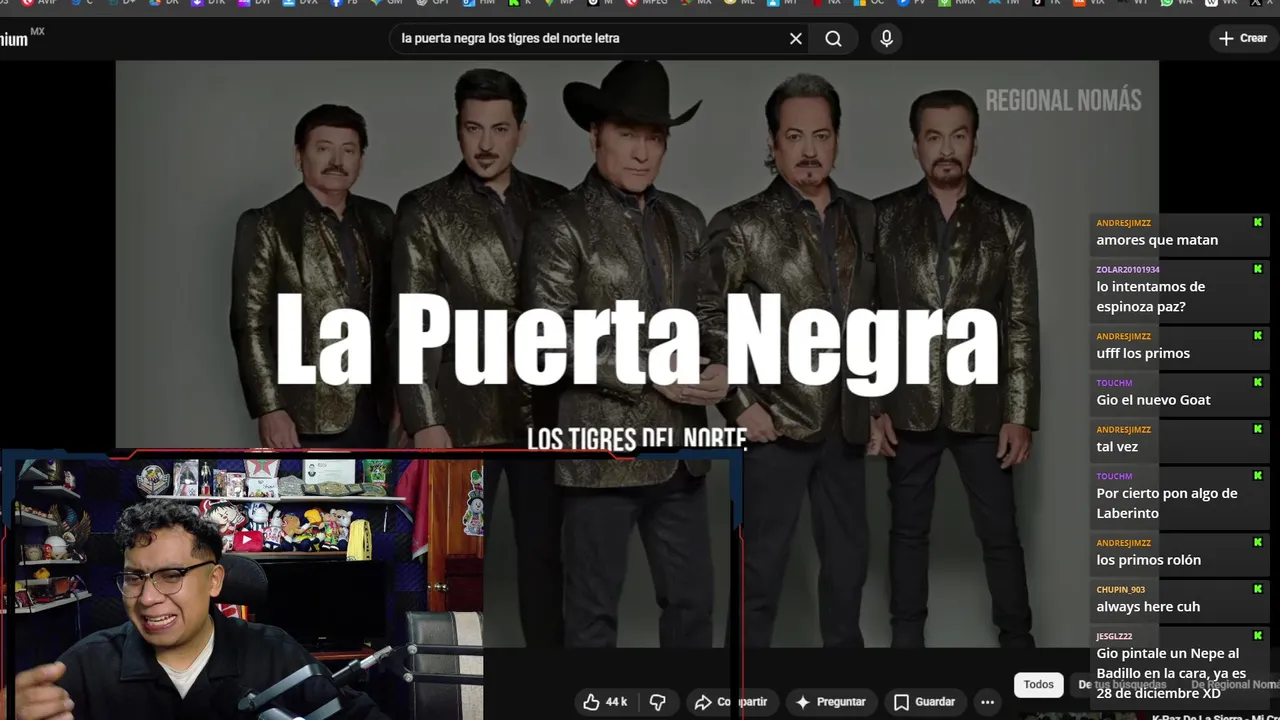Image resolution: width=1280 pixels, height=720 pixels.
Task: Open the TikTok 'TK' bookmark
Action: (1045, 3)
